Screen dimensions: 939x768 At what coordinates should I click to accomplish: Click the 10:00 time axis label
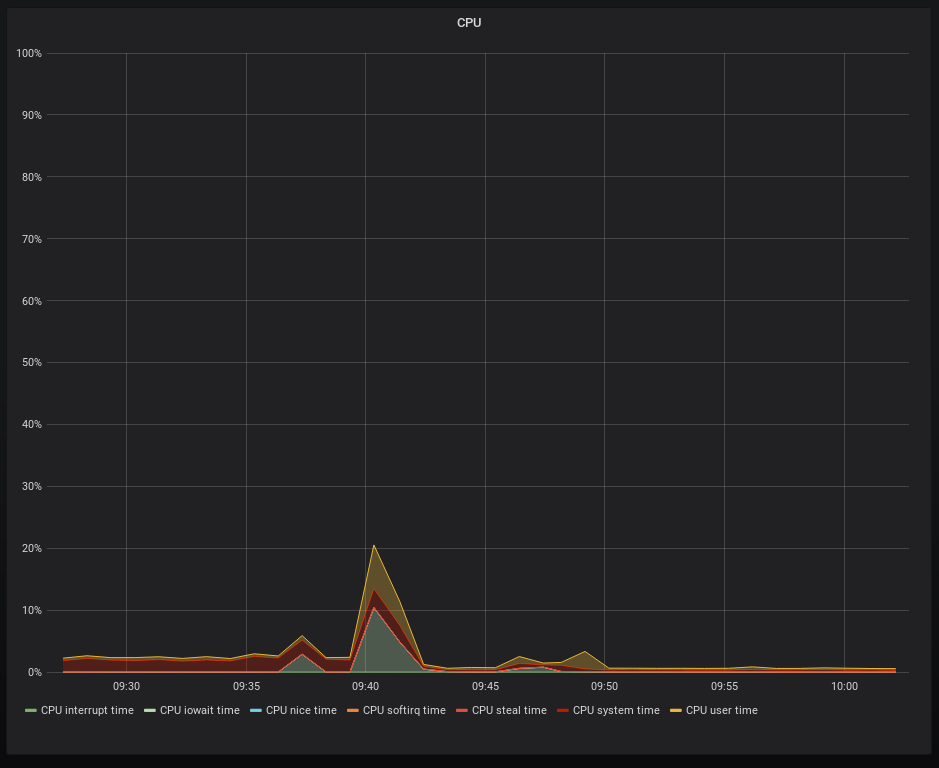tap(844, 686)
